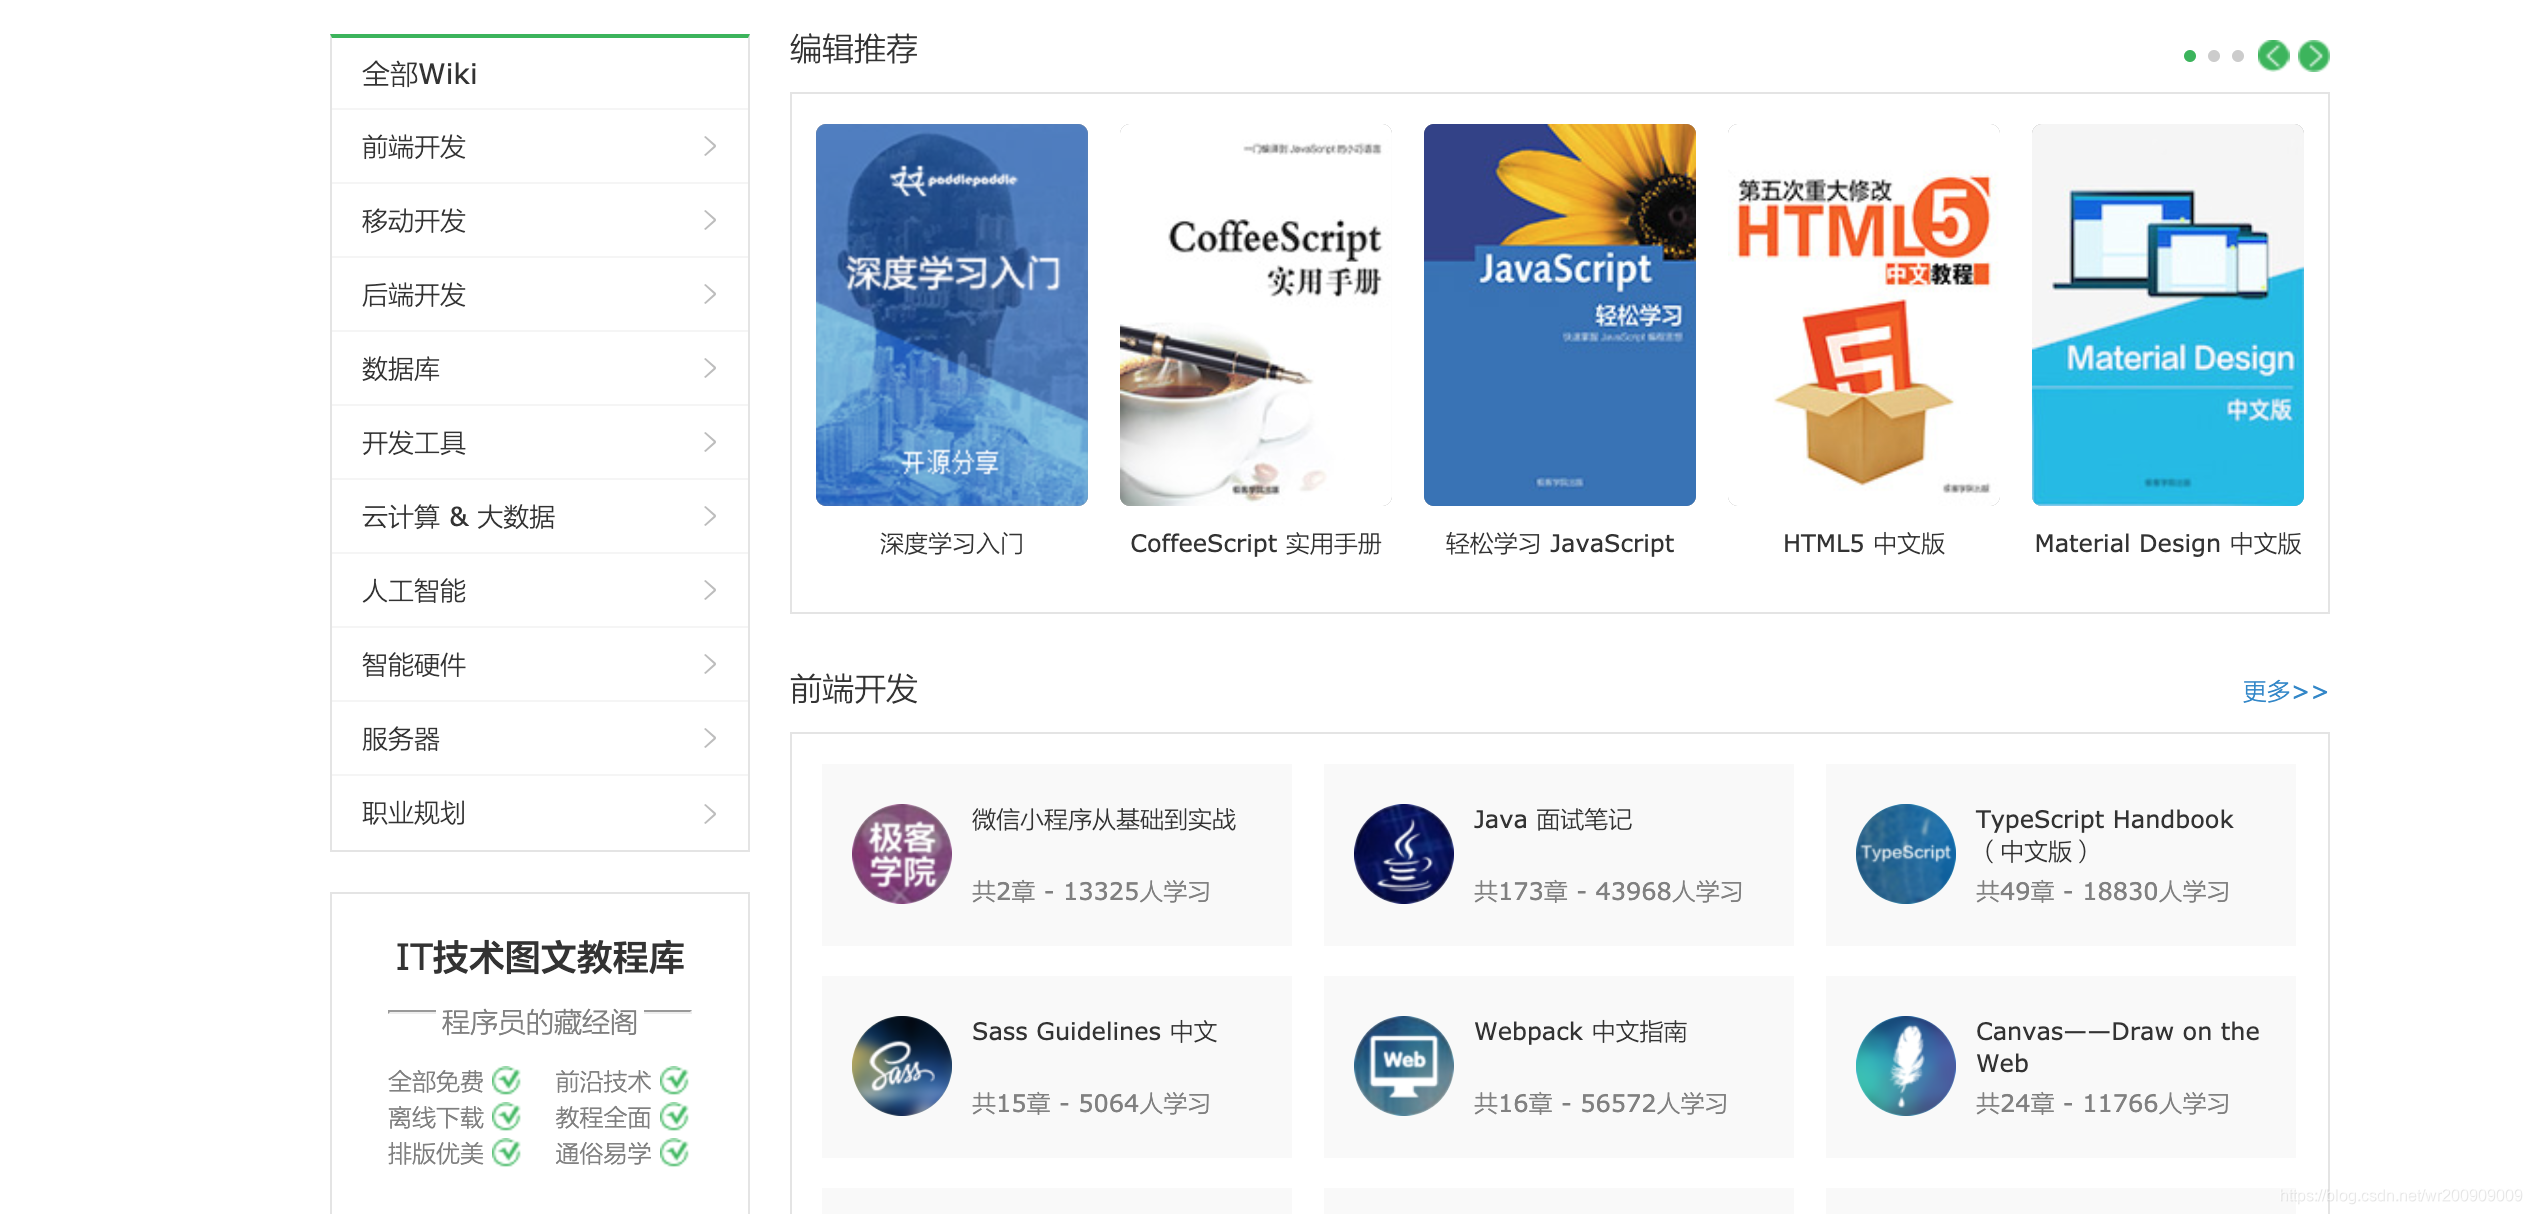
Task: Click the checkmark icon beside 离线下载
Action: 507,1116
